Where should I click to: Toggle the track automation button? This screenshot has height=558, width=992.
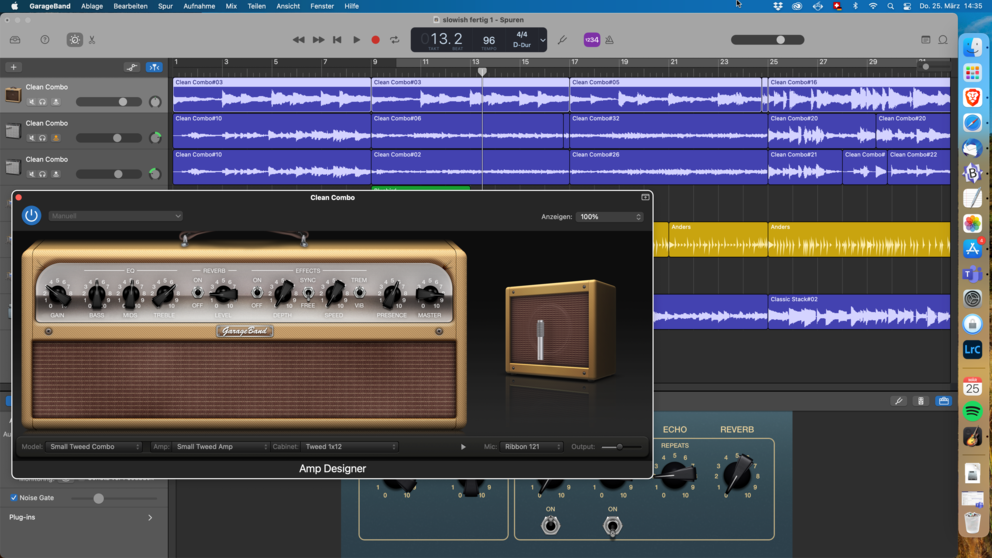(132, 67)
